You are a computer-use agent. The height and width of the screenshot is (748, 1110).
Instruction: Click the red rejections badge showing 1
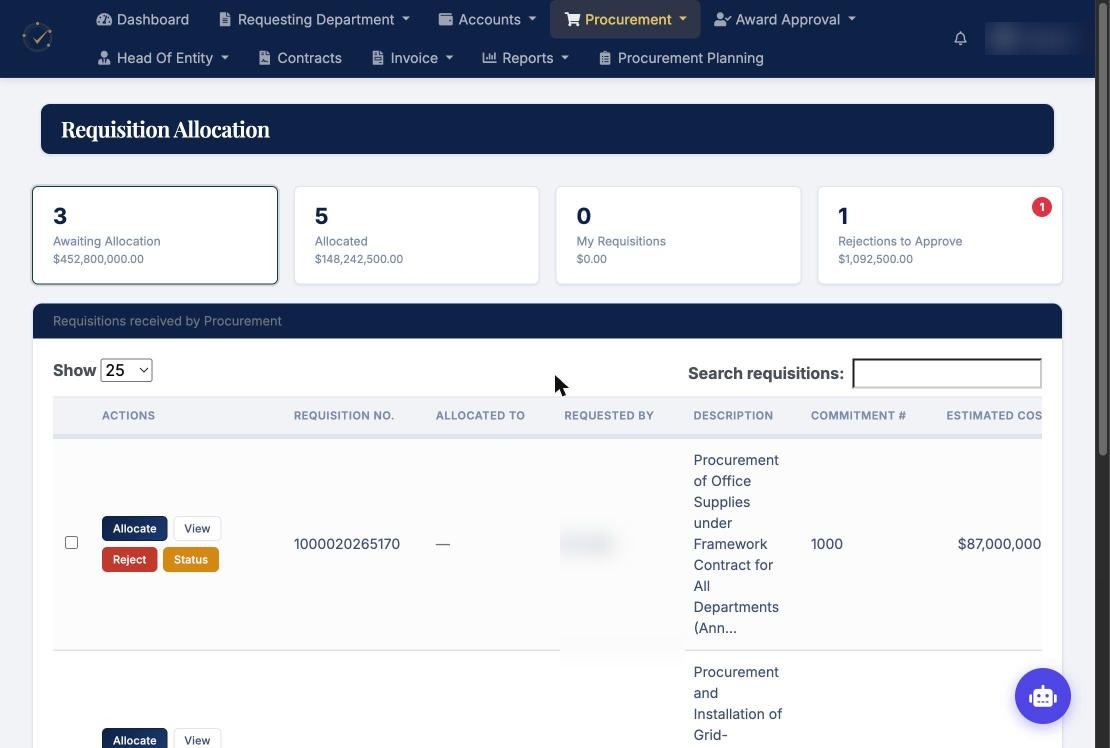pos(1041,207)
